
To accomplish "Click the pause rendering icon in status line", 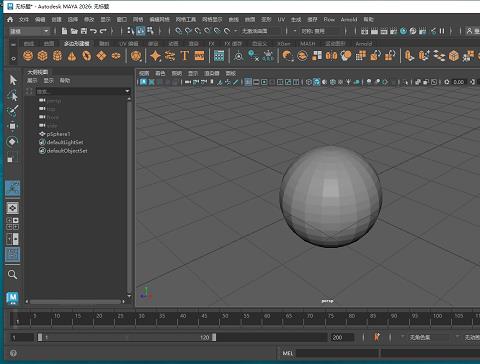I will 442,31.
